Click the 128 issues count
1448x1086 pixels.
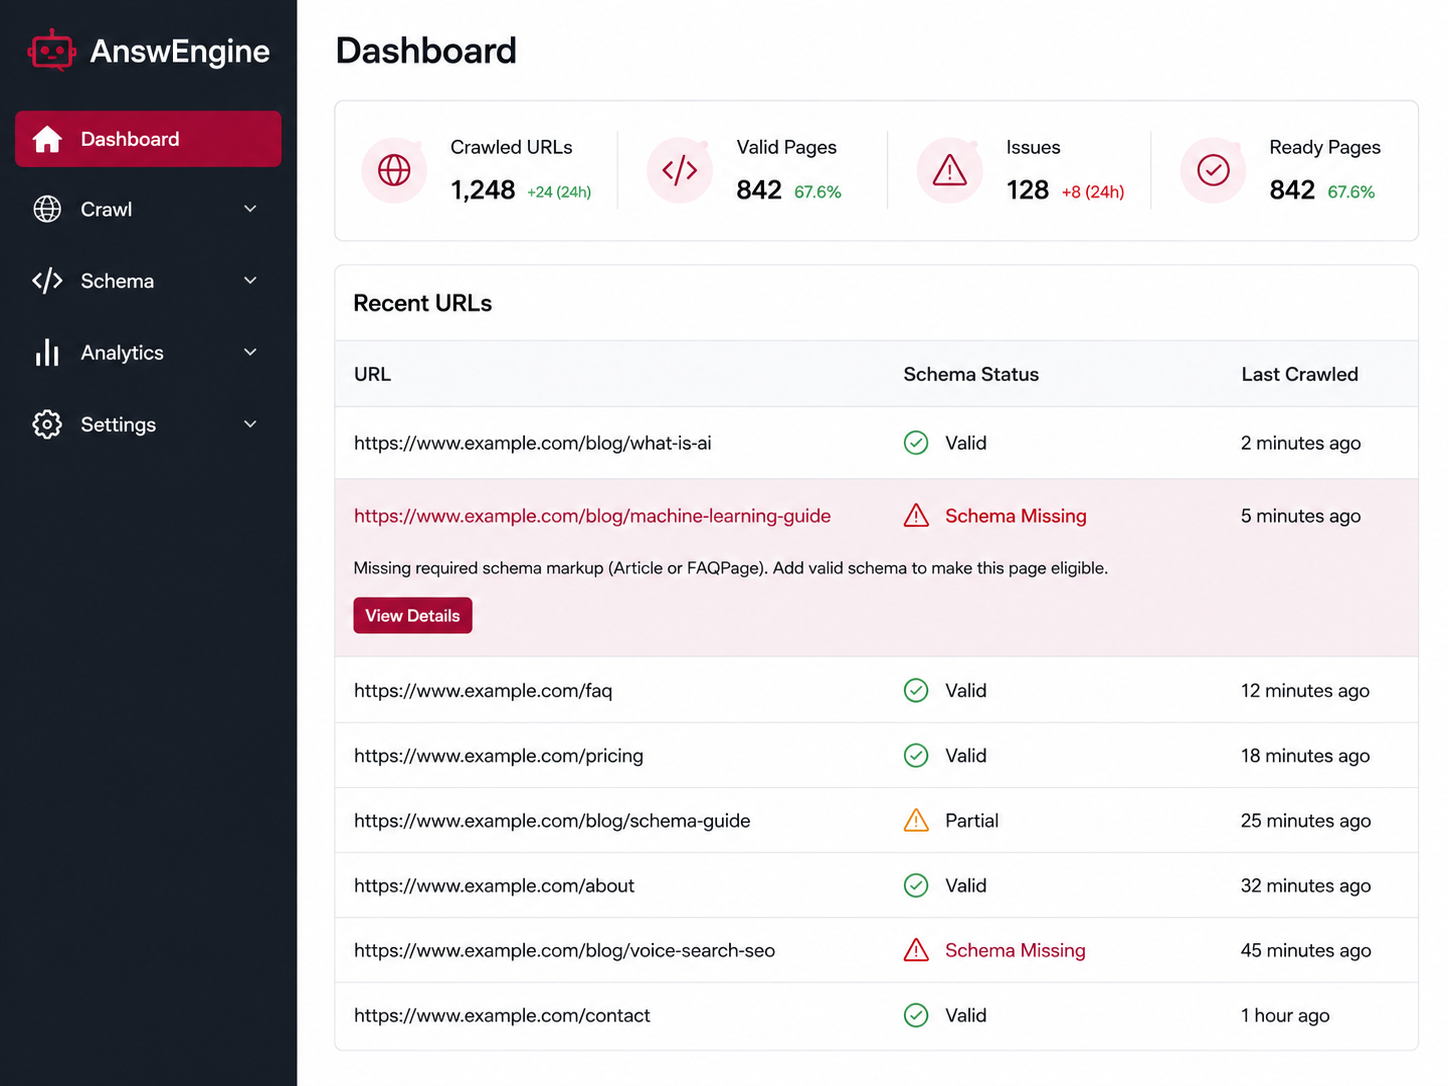point(1027,190)
